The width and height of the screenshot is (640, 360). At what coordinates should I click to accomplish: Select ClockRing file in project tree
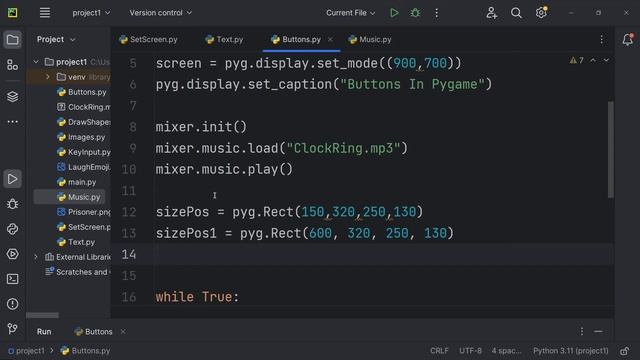84,107
